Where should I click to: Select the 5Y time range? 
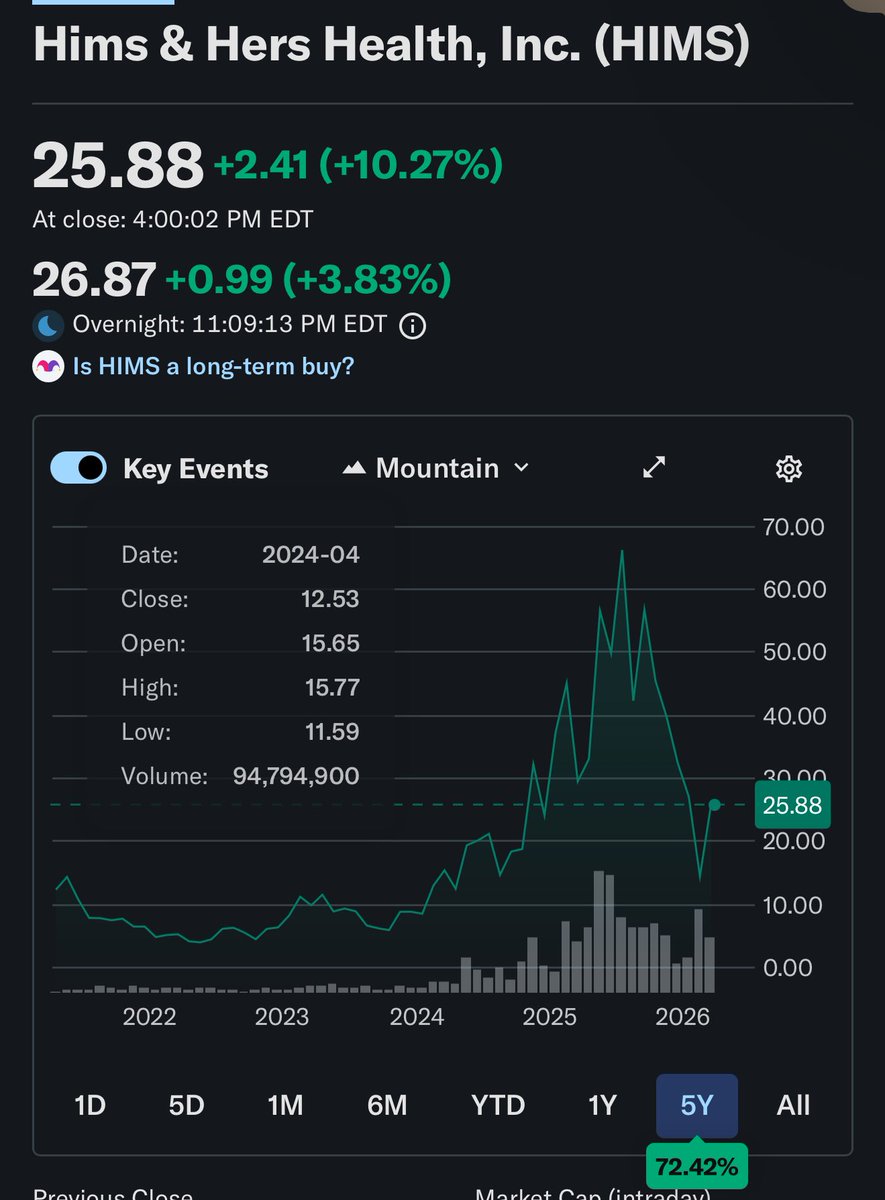tap(697, 1105)
